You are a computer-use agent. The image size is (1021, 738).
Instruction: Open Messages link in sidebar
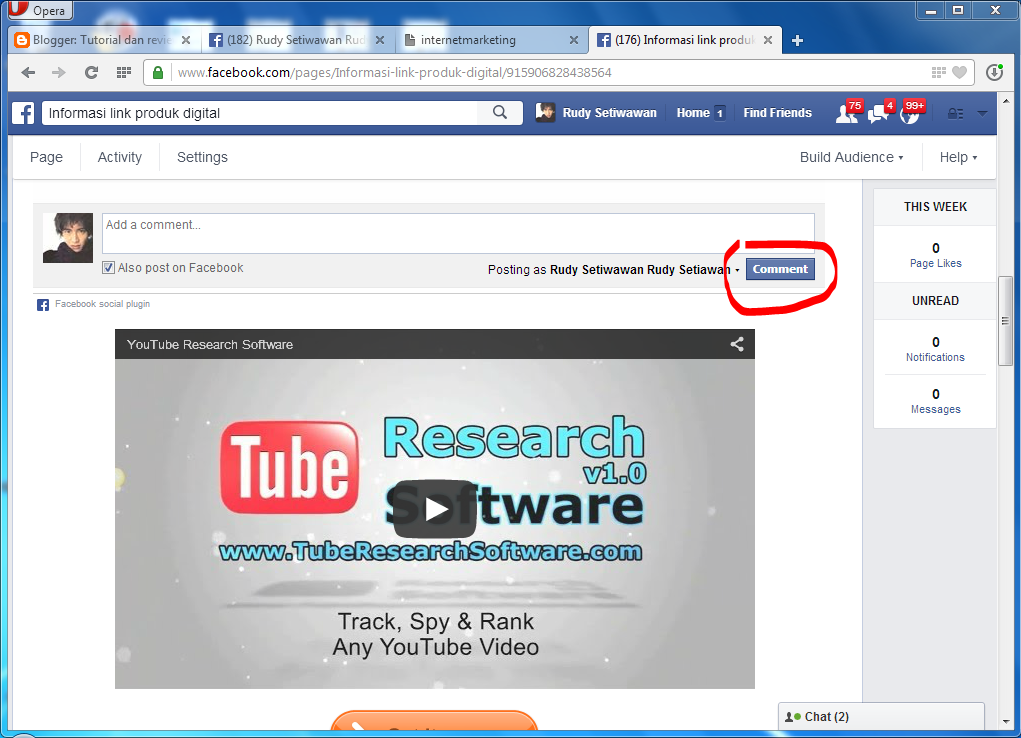pos(935,409)
